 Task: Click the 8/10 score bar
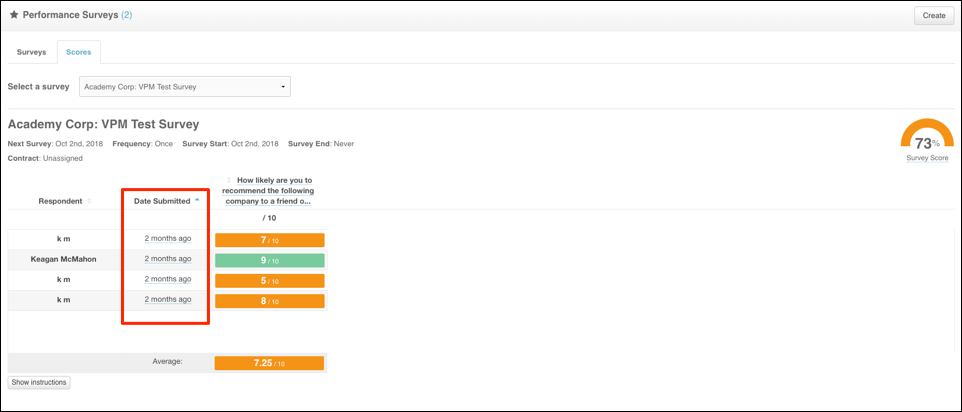pyautogui.click(x=269, y=300)
